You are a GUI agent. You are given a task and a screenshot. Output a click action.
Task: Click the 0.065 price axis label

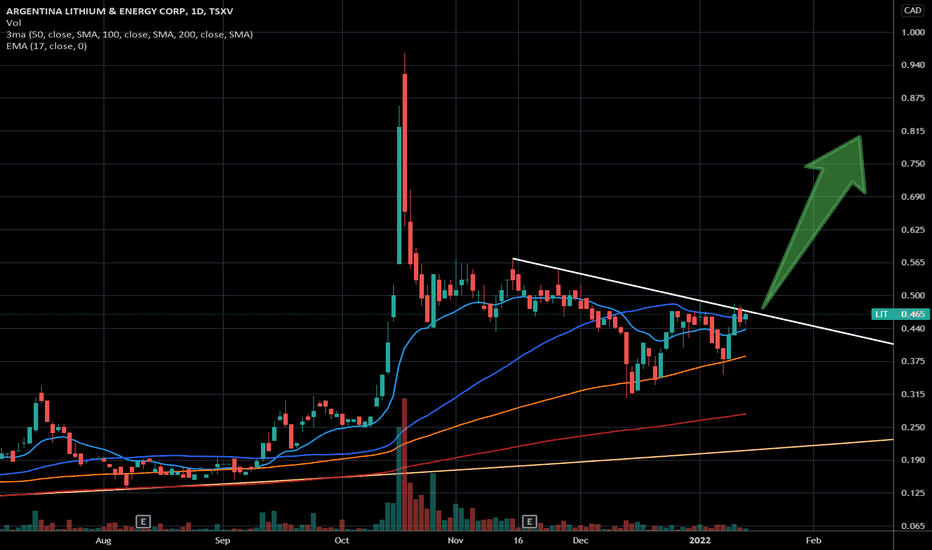coord(913,526)
